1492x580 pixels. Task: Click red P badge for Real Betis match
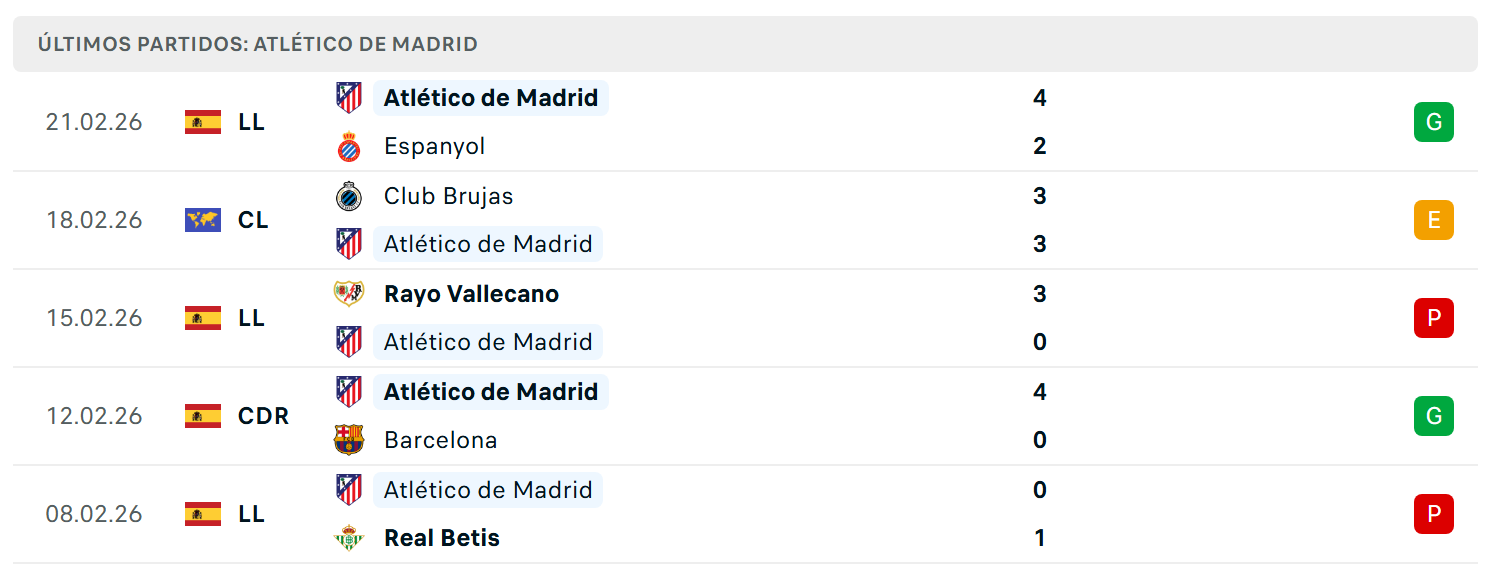pos(1433,514)
